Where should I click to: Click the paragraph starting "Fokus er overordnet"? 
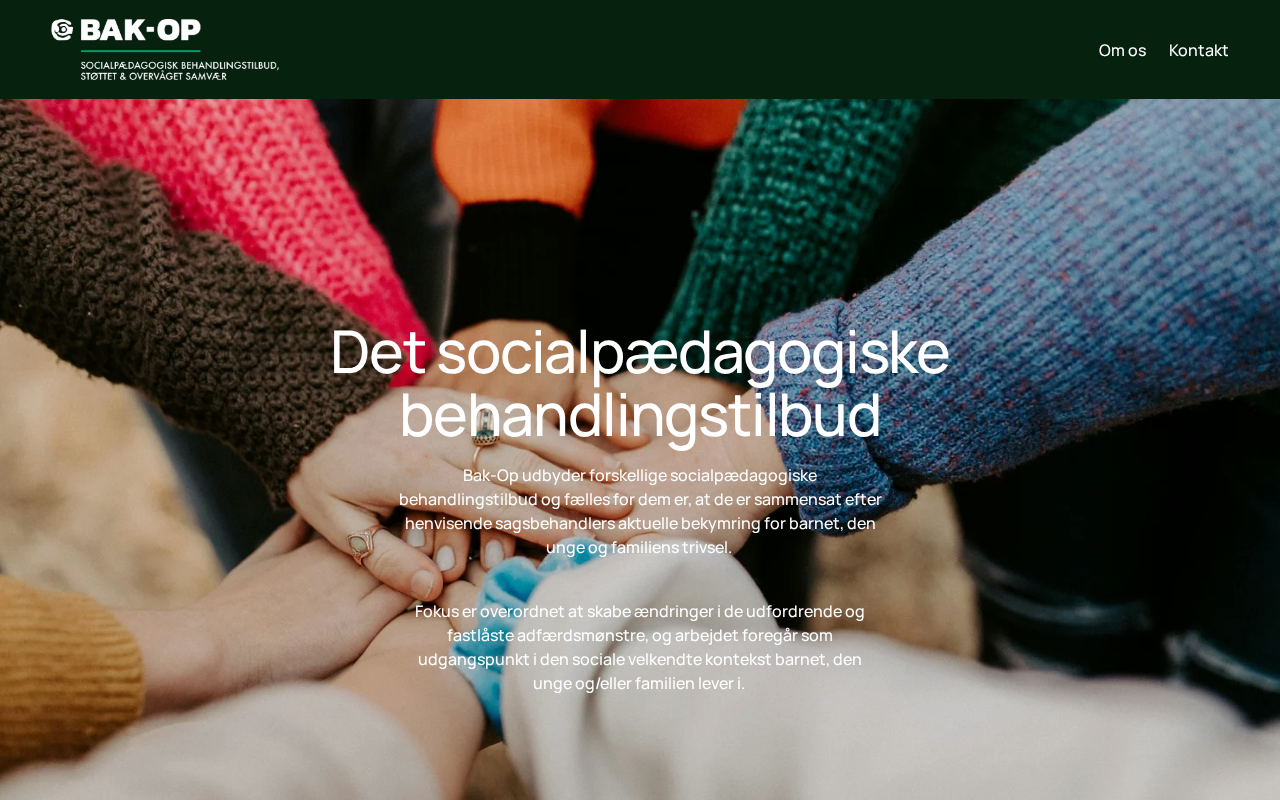(640, 647)
